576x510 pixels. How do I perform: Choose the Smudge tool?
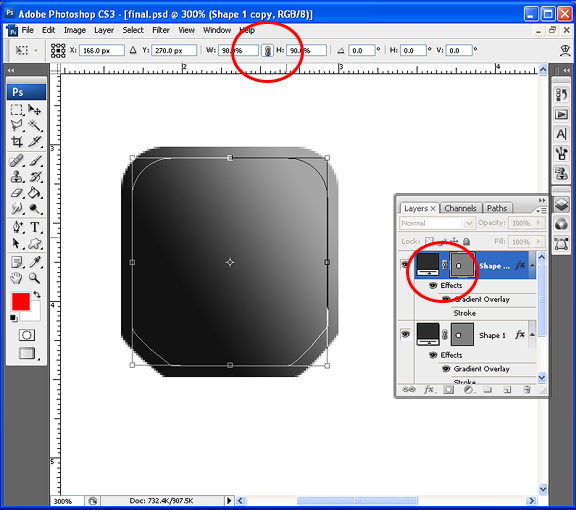[16, 208]
